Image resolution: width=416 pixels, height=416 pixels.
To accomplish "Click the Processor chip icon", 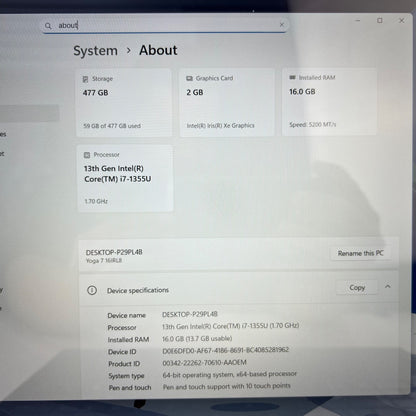I will [87, 155].
